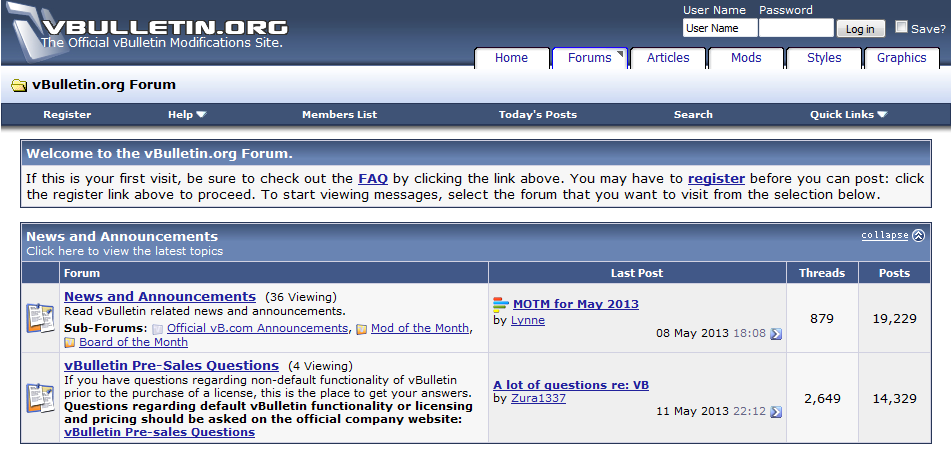Click the News and Announcements category header title
The width and height of the screenshot is (952, 451).
121,236
